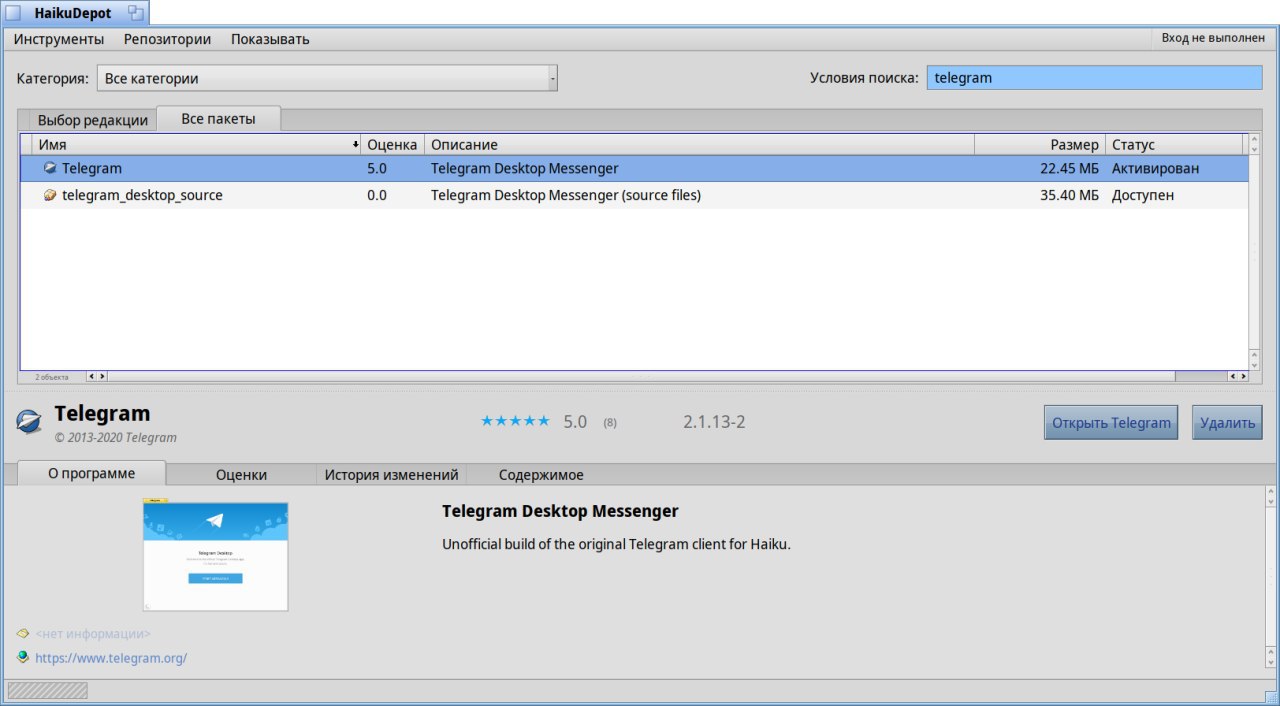Open the https://www.telegram.org/ link

coord(111,658)
